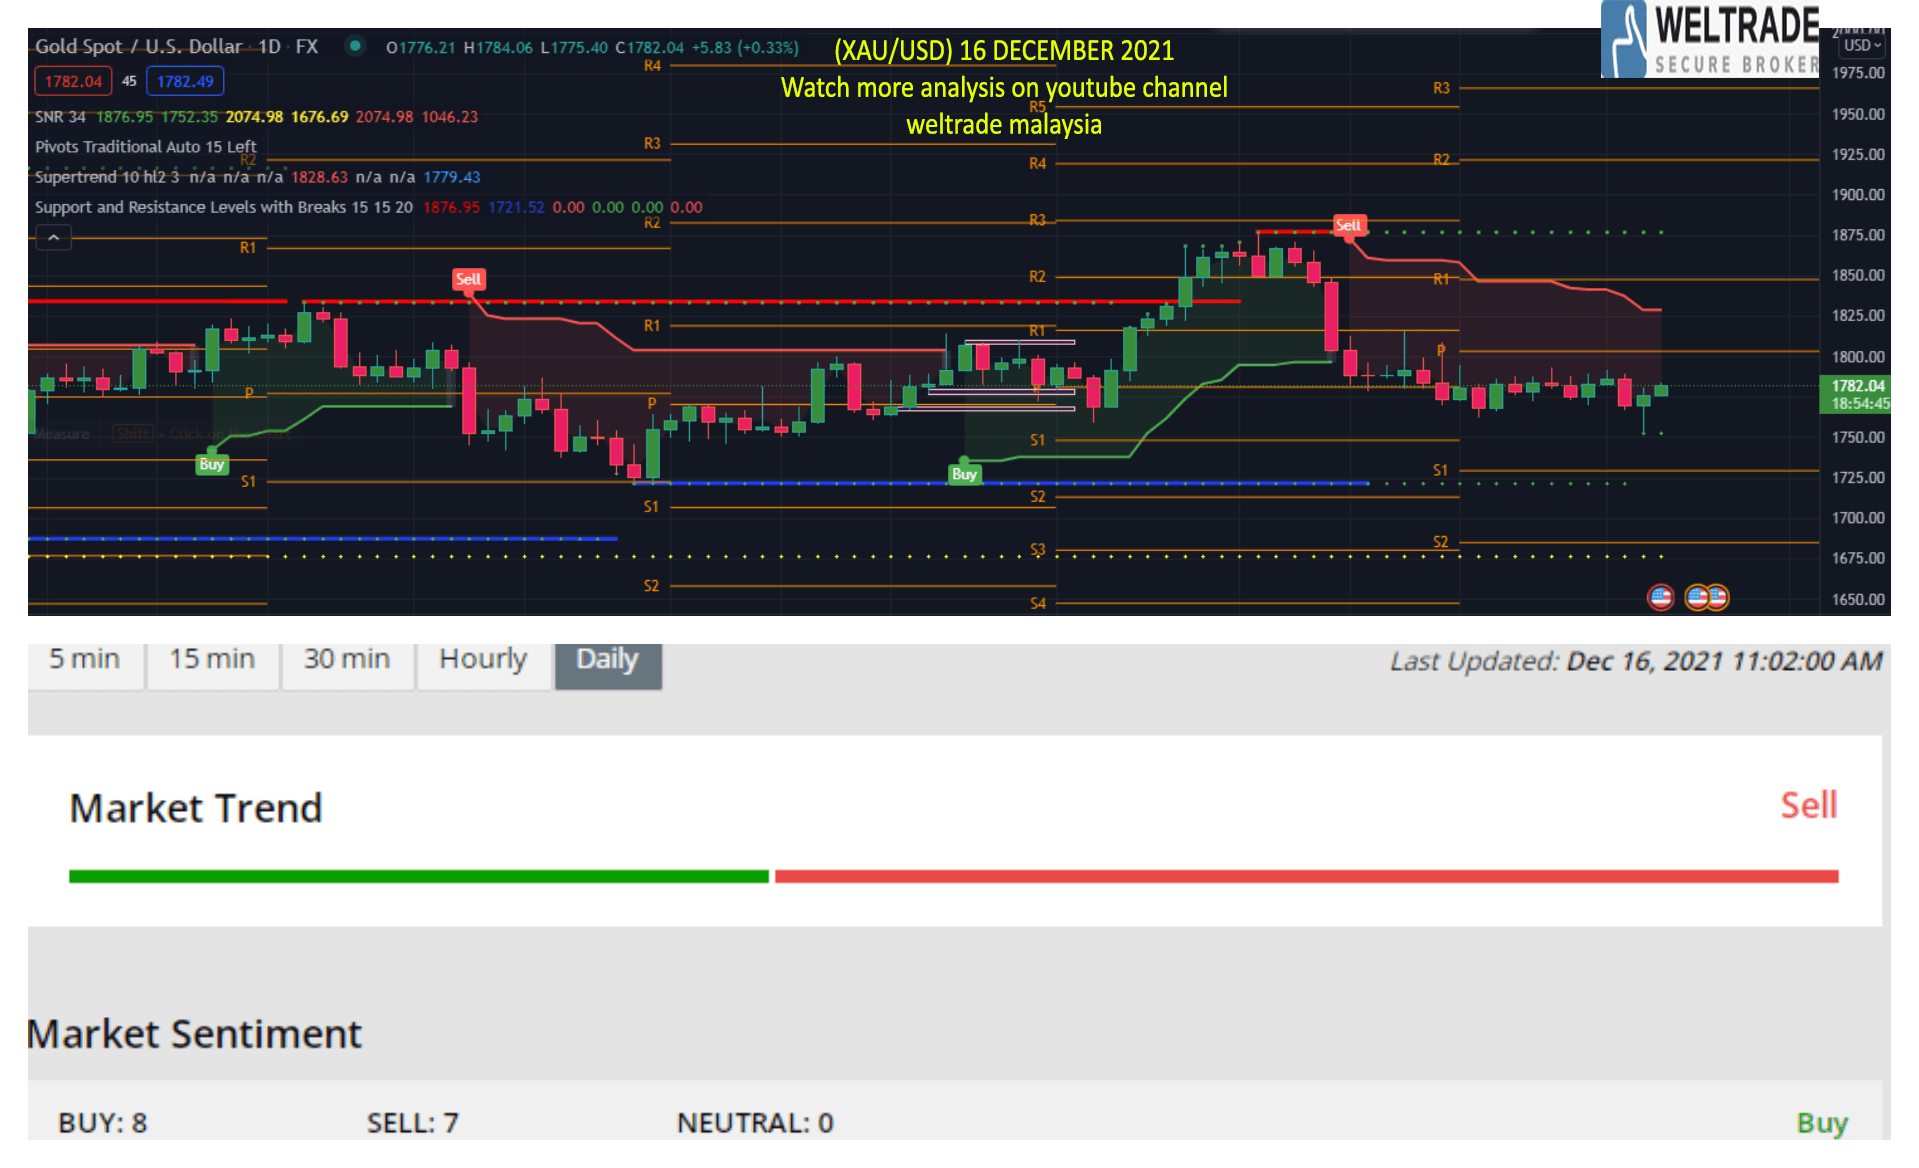The image size is (1919, 1168).
Task: Click the first Sell signal marker
Action: tap(468, 280)
